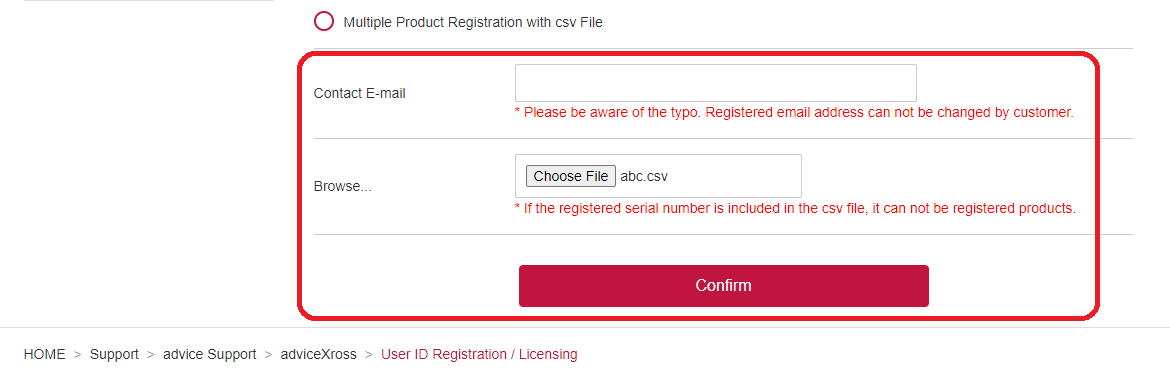Click the red email typo warning text
The image size is (1170, 380).
(794, 113)
